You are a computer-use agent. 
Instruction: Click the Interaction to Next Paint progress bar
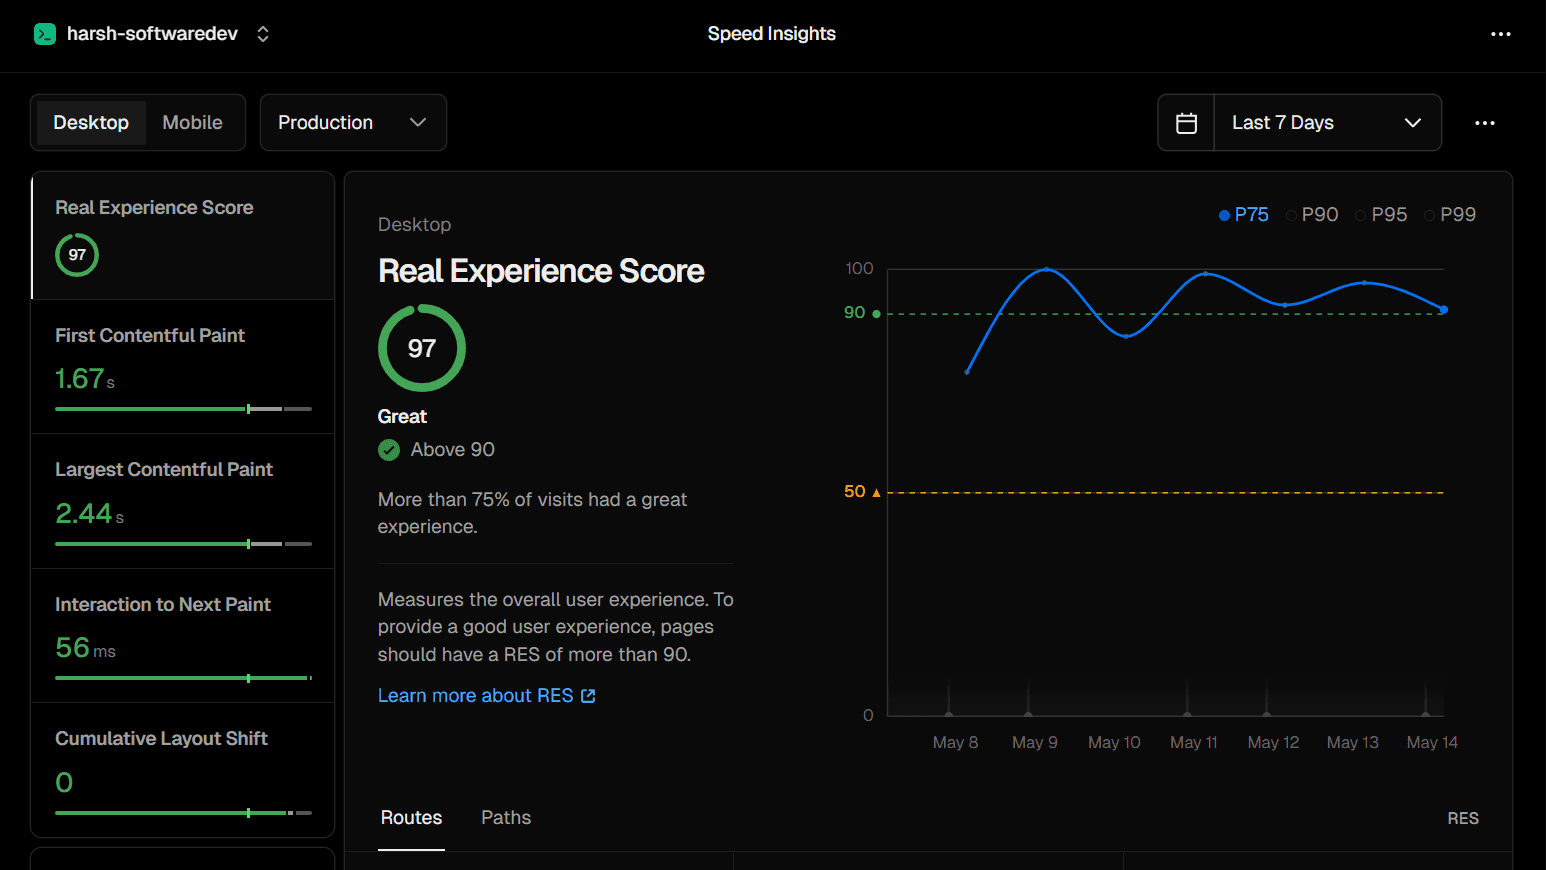183,678
